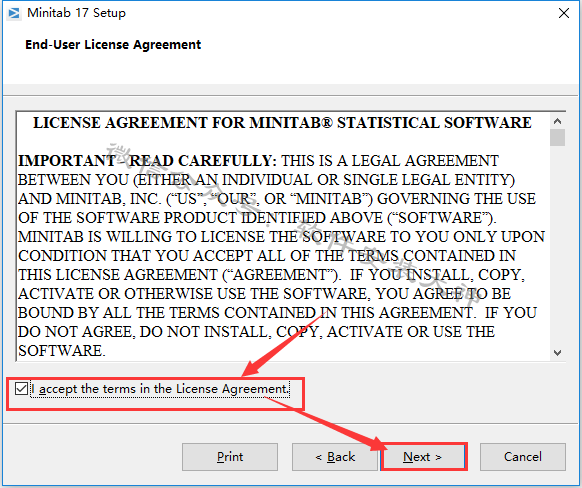Viewport: 582px width, 488px height.
Task: Click the empty scrollbar track below the thumb
Action: click(557, 245)
